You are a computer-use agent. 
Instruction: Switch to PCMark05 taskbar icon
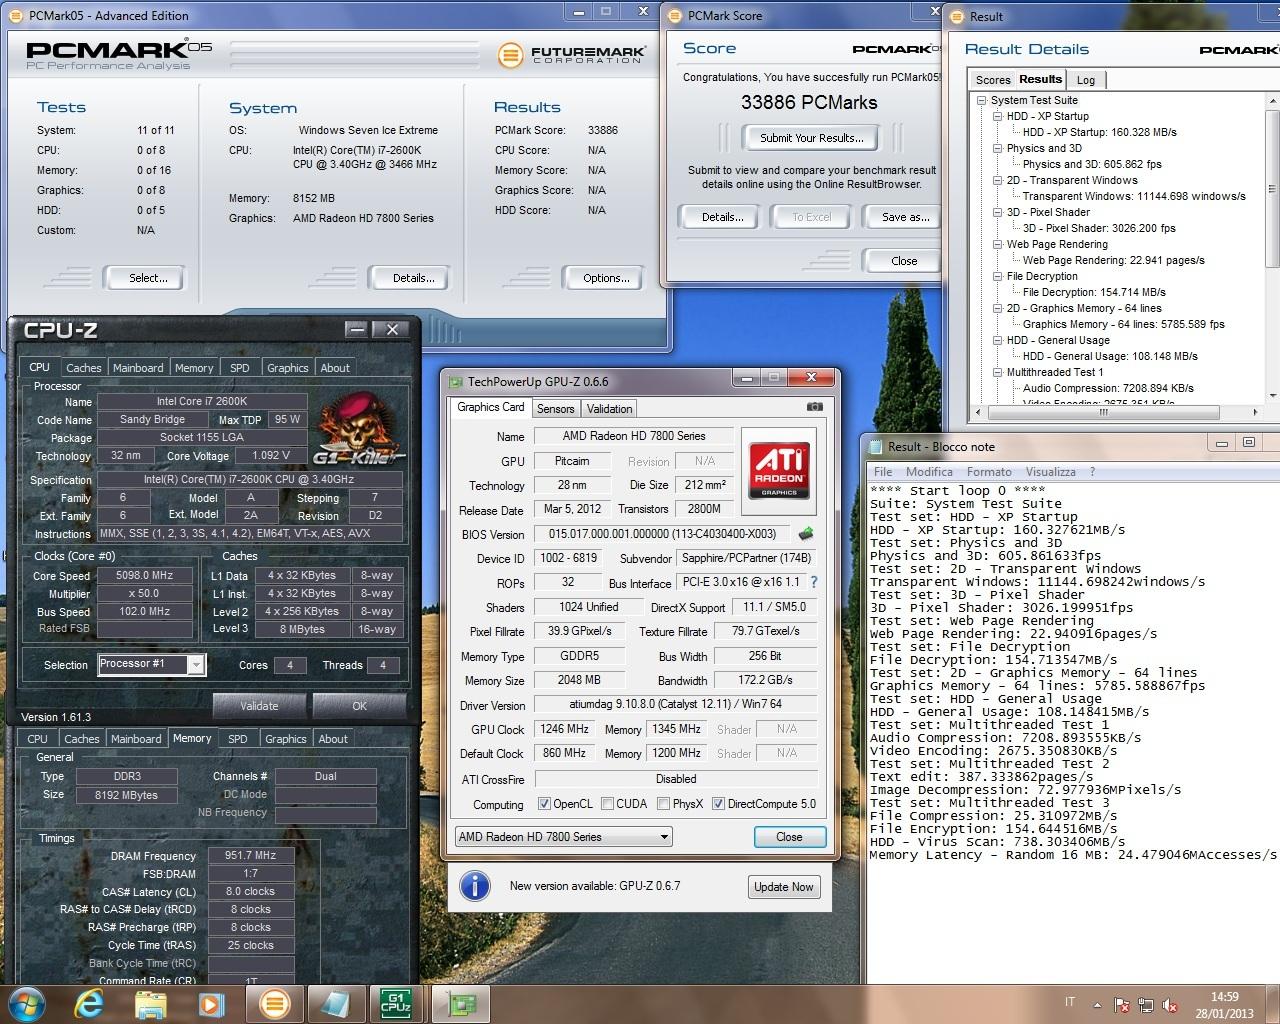tap(274, 1004)
